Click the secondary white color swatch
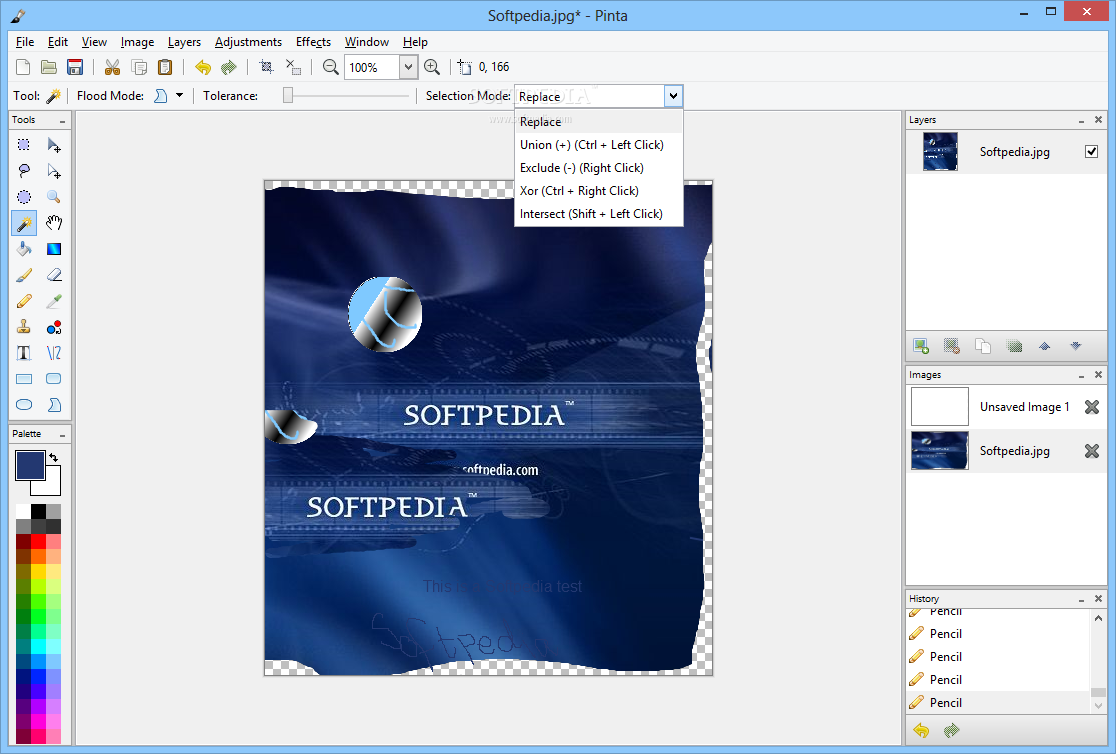1116x754 pixels. tap(49, 485)
